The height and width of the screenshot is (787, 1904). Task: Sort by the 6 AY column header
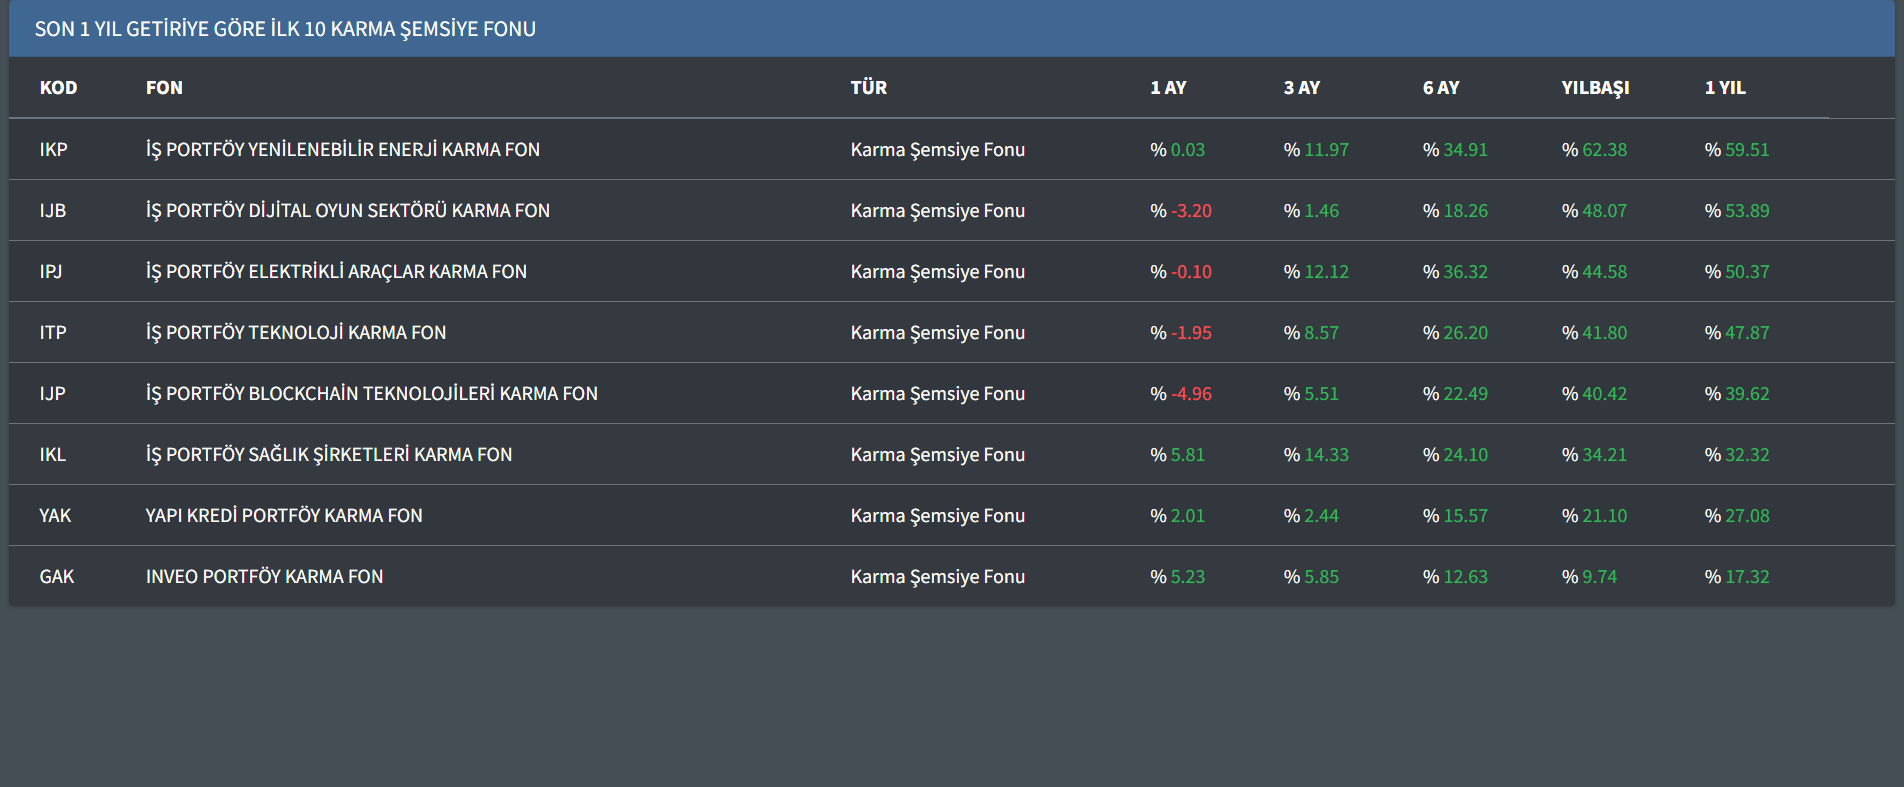point(1440,88)
